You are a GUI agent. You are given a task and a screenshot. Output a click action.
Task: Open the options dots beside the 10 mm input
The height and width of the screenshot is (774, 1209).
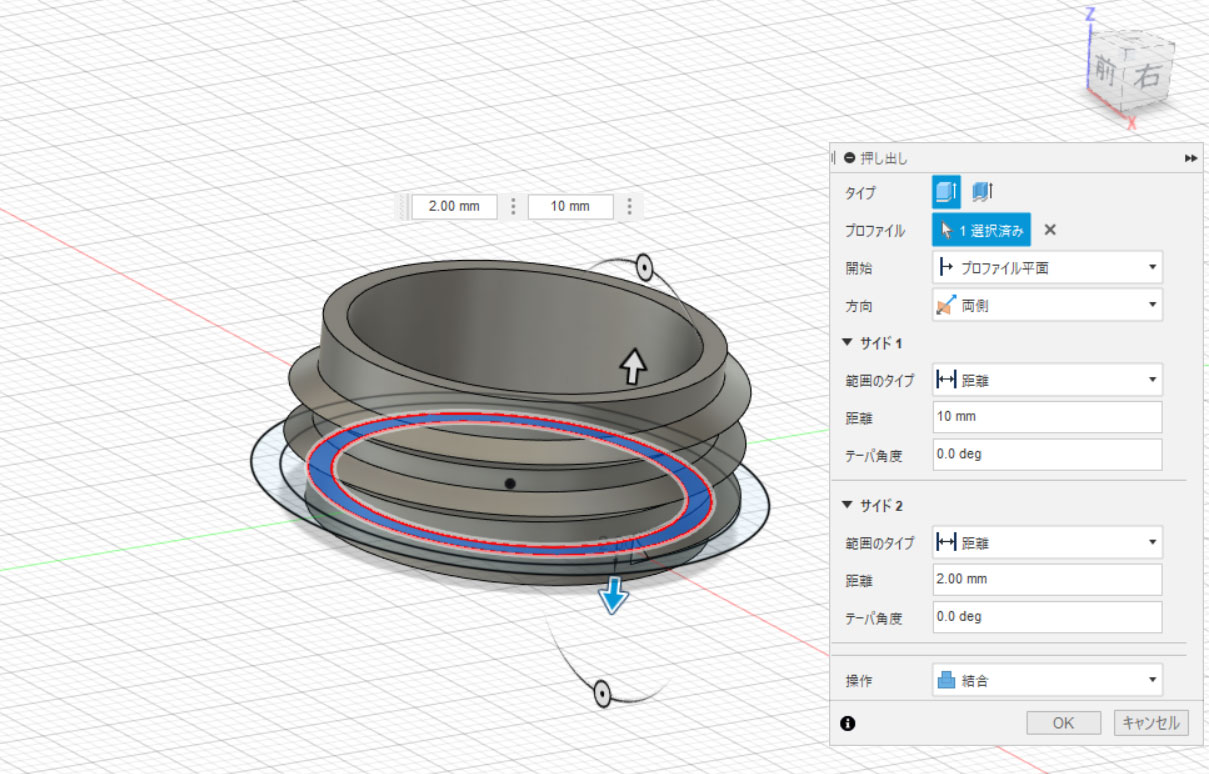coord(628,206)
